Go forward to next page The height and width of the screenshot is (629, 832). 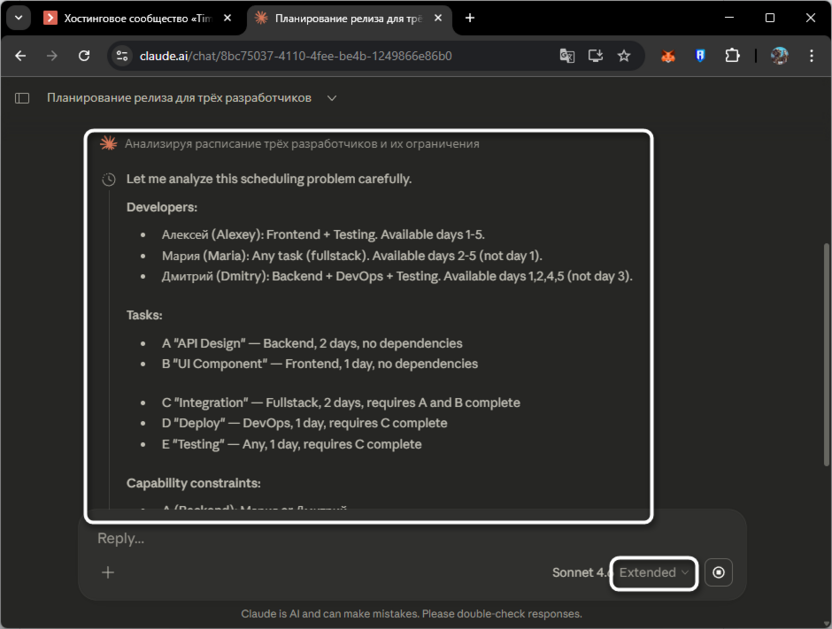[52, 56]
